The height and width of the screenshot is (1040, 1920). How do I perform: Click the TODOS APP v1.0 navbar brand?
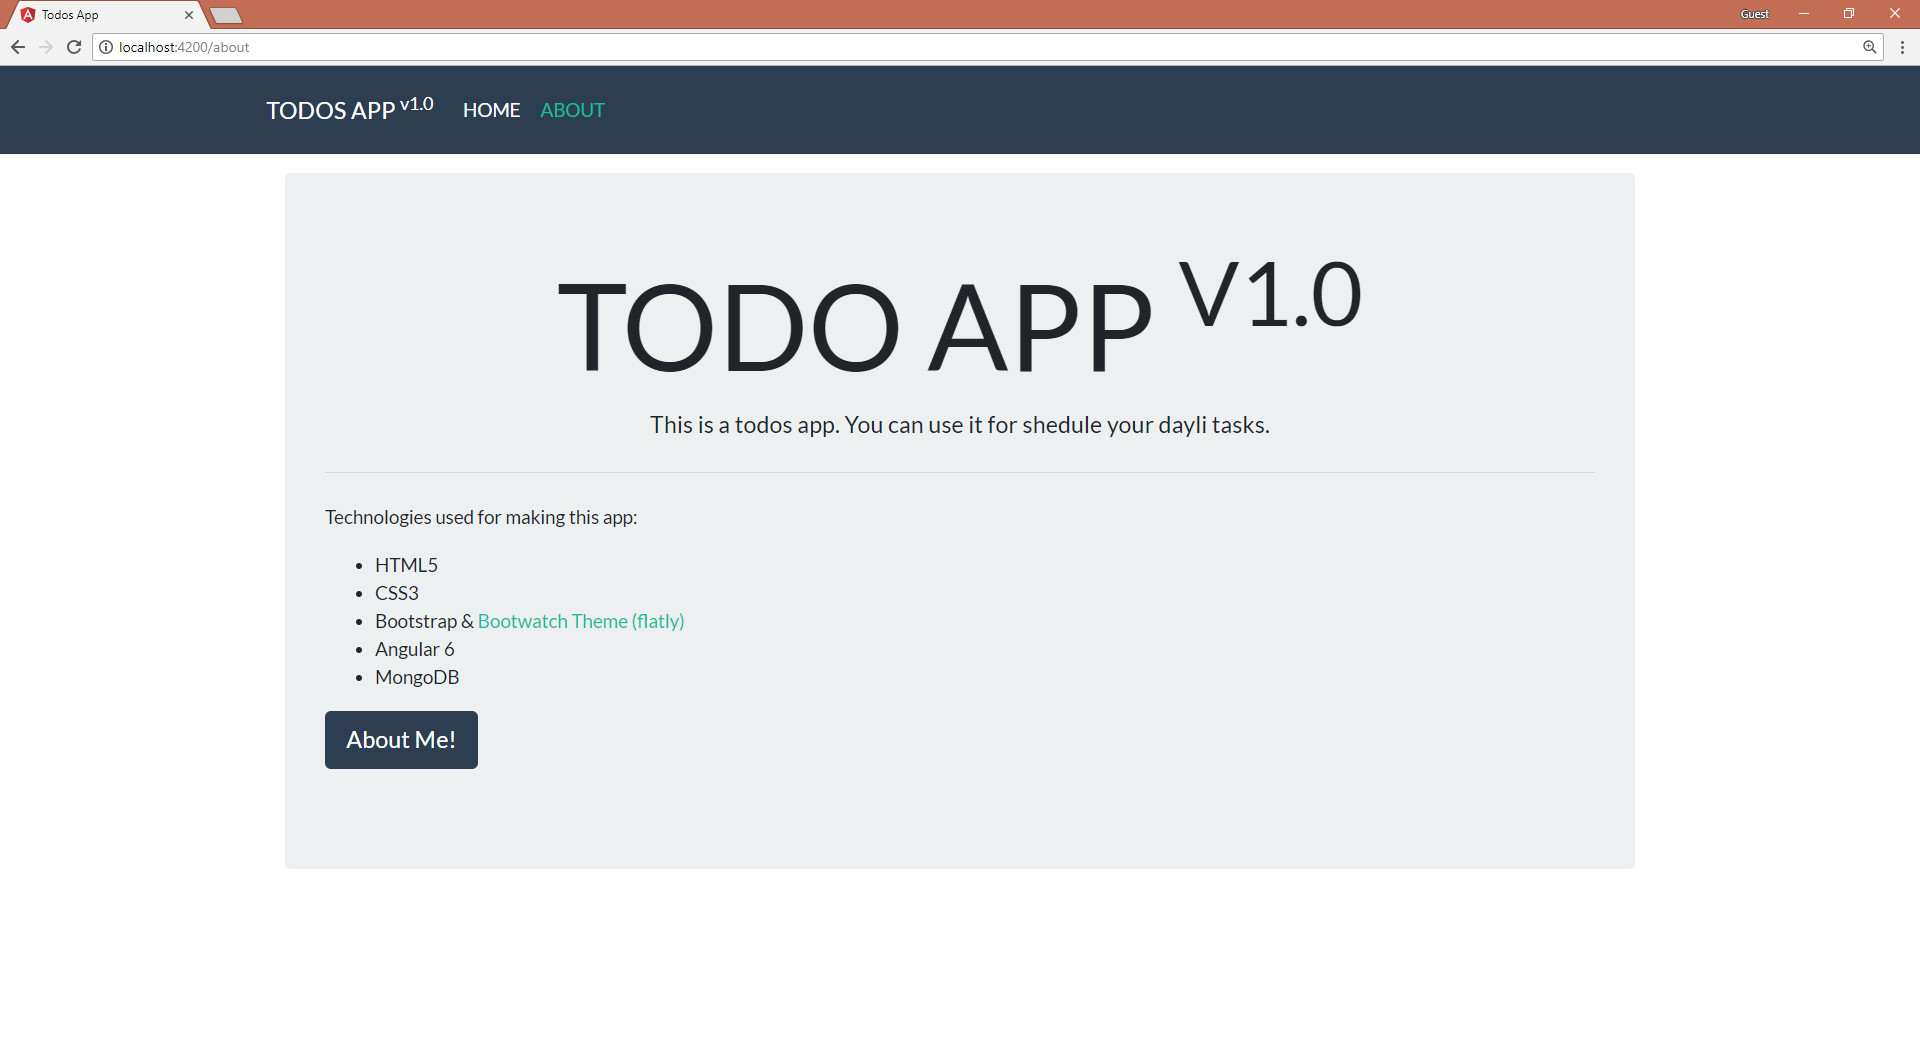(x=349, y=109)
